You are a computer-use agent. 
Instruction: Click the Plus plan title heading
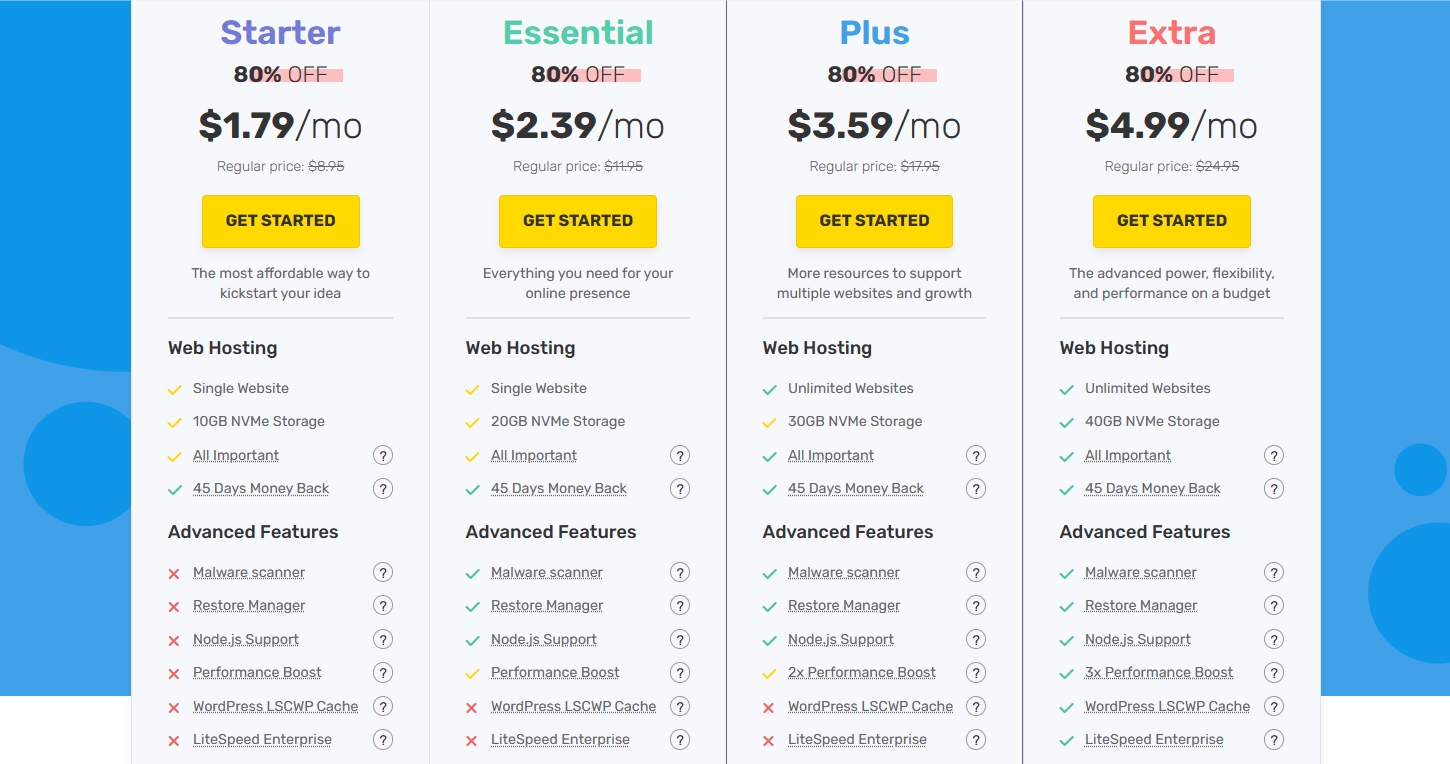(874, 33)
